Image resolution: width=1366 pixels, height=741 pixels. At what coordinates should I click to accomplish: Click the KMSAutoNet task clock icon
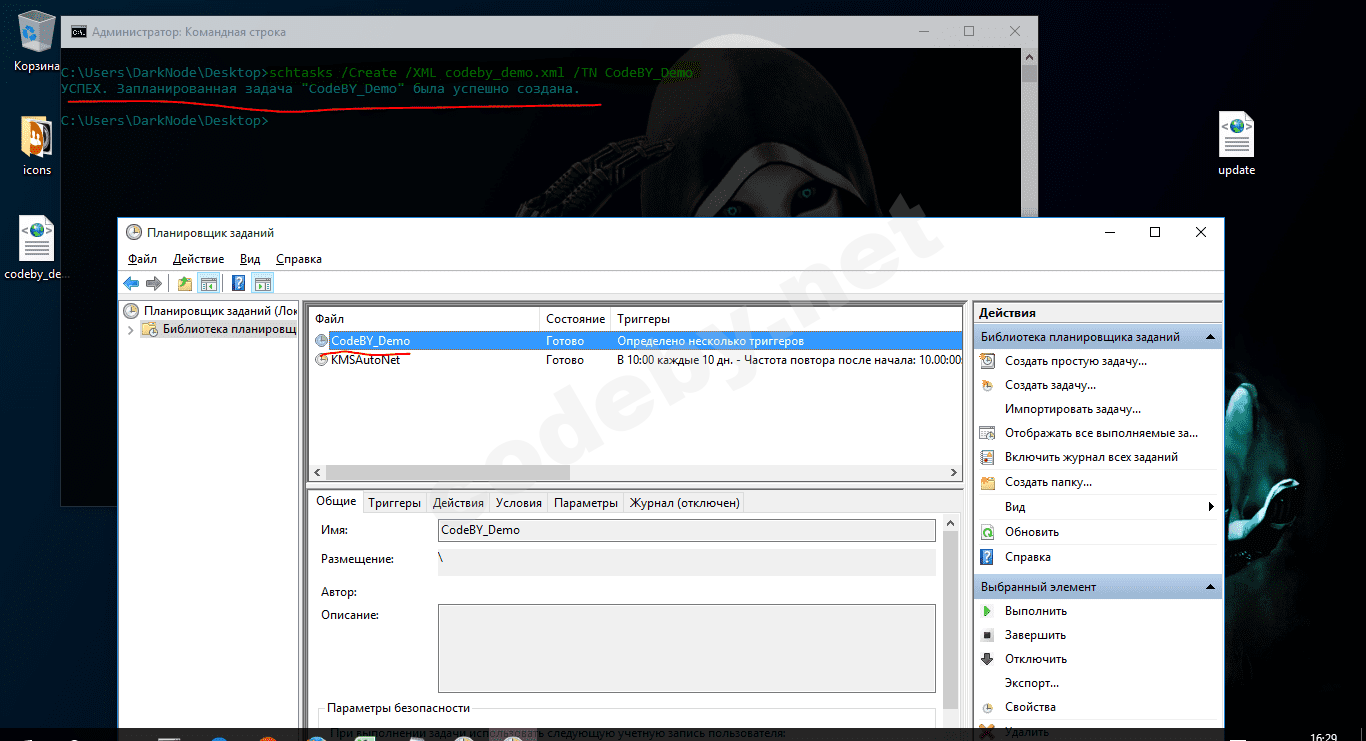pos(321,360)
